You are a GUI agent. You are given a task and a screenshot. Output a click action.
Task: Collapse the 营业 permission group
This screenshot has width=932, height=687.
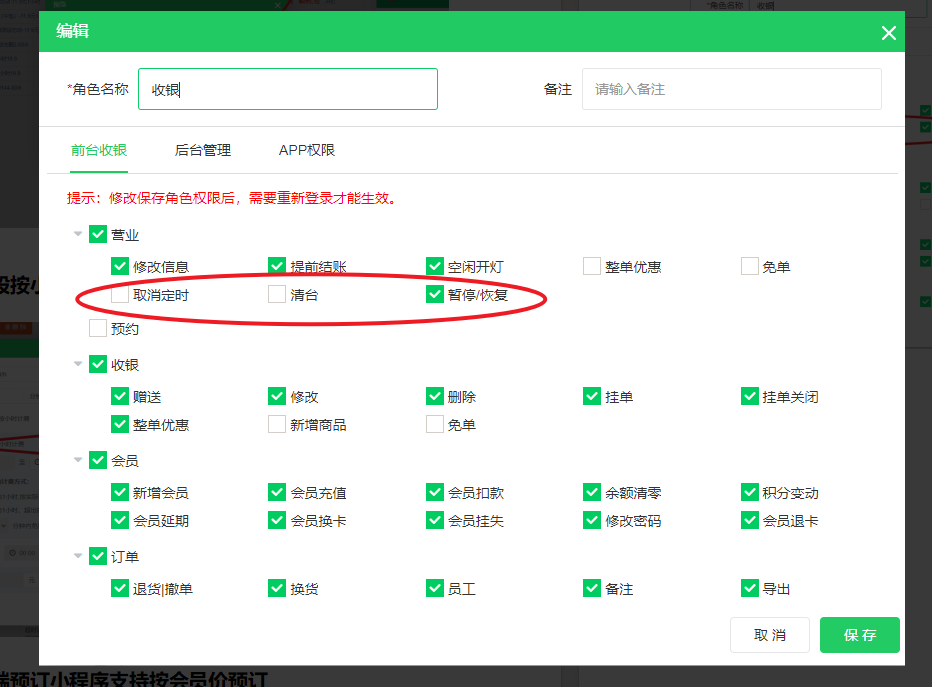[x=78, y=235]
